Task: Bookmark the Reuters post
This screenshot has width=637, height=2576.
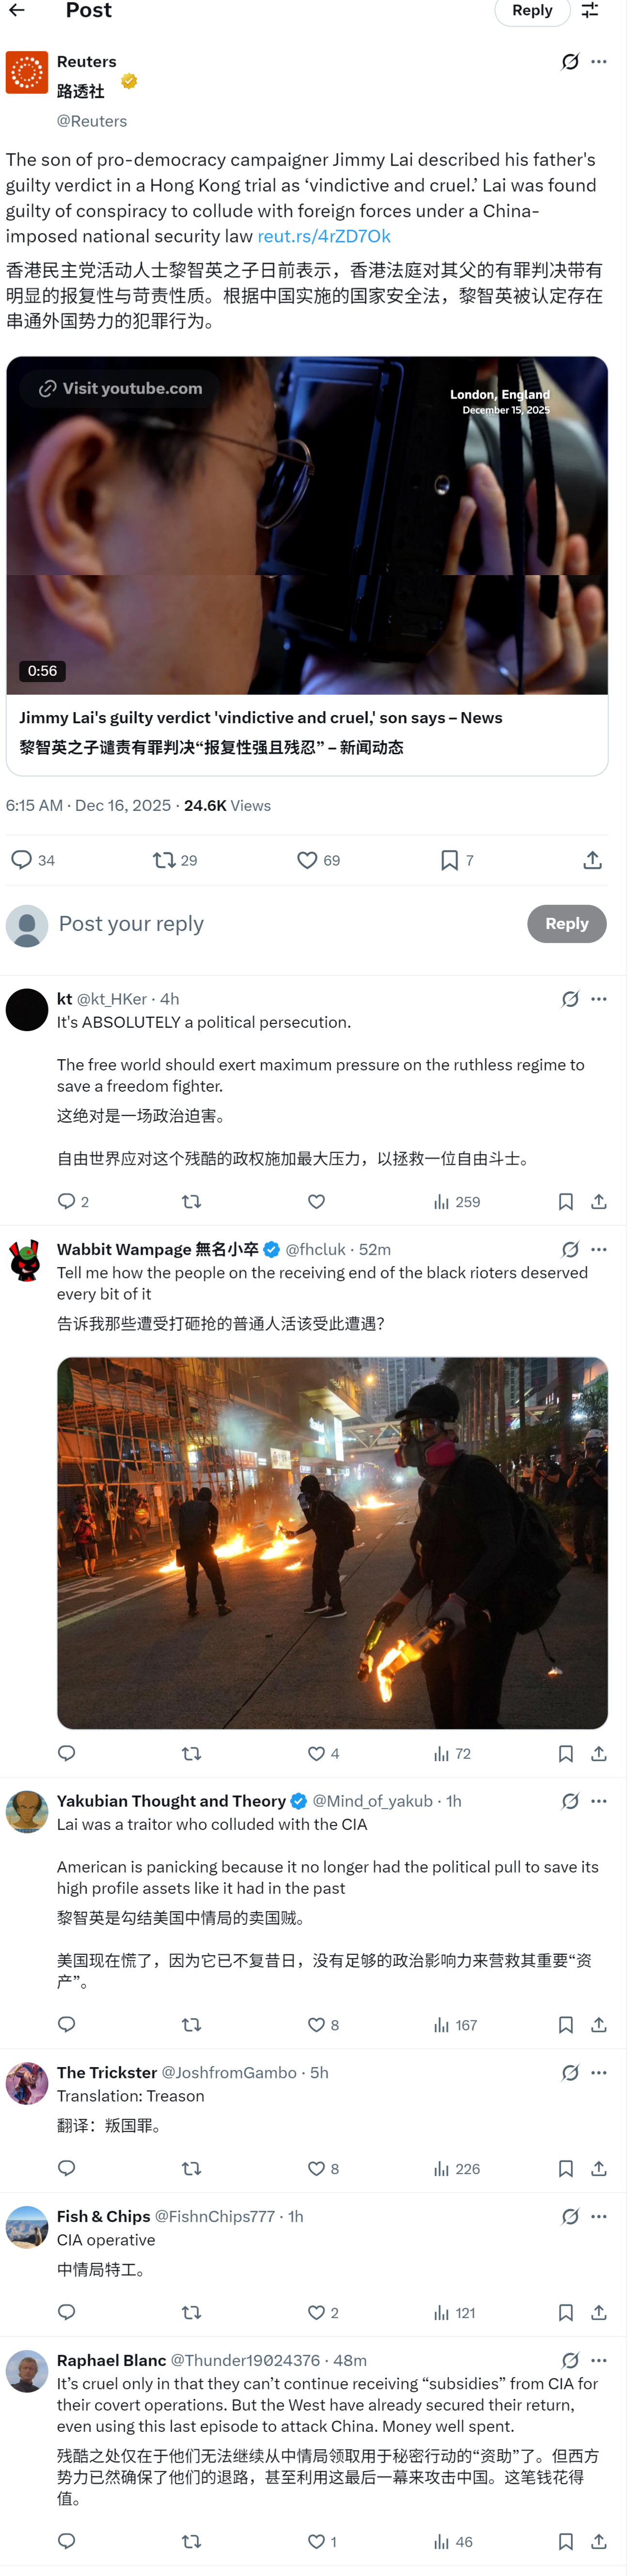Action: click(463, 872)
